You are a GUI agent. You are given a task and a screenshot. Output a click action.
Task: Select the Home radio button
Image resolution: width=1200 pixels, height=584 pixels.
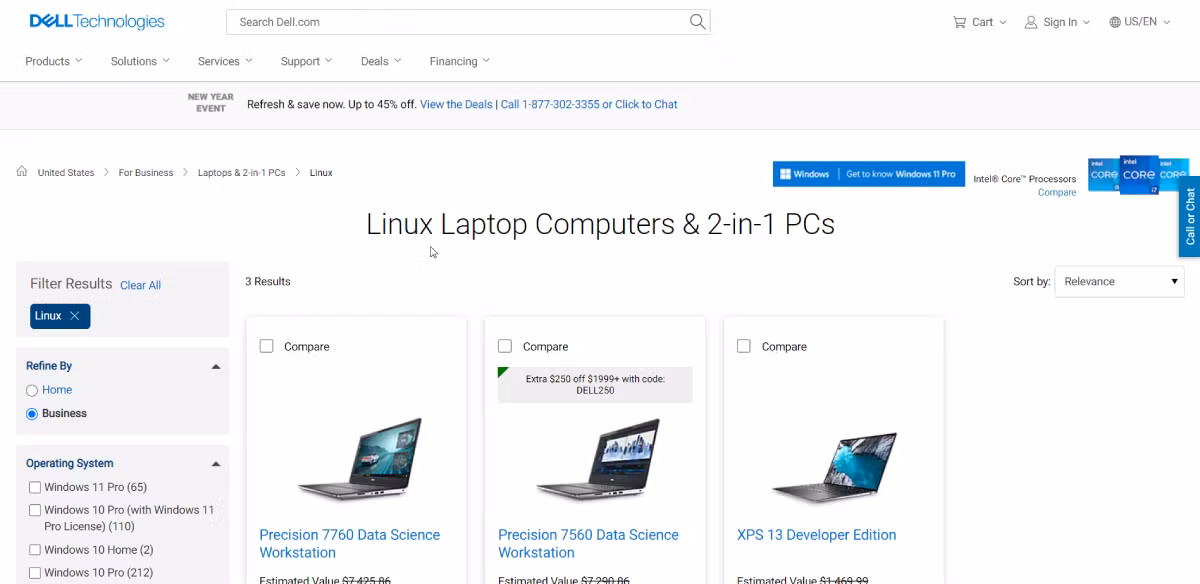coord(32,390)
